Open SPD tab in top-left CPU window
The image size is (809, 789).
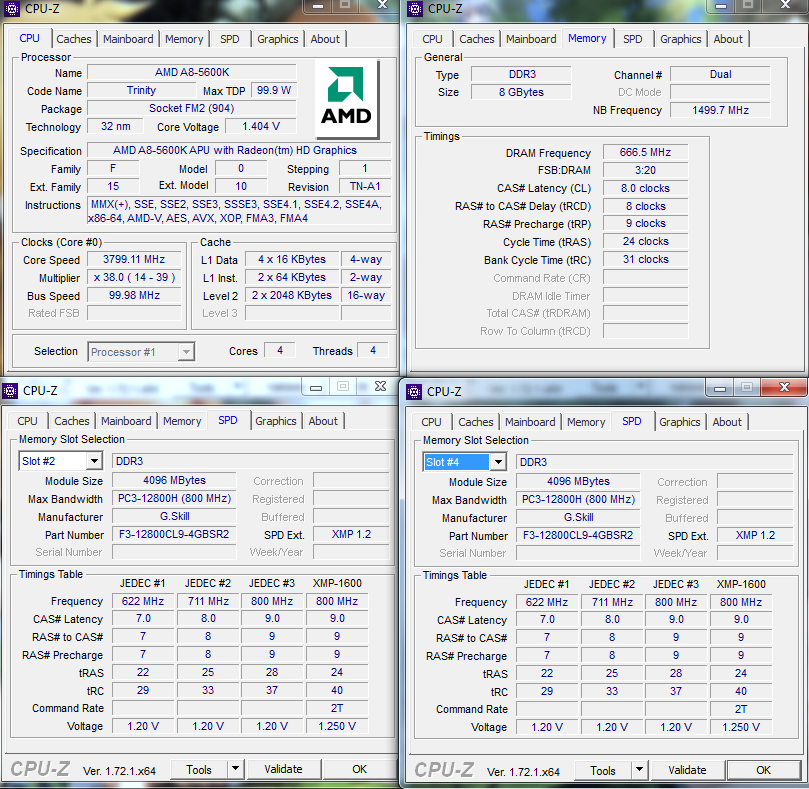click(230, 39)
